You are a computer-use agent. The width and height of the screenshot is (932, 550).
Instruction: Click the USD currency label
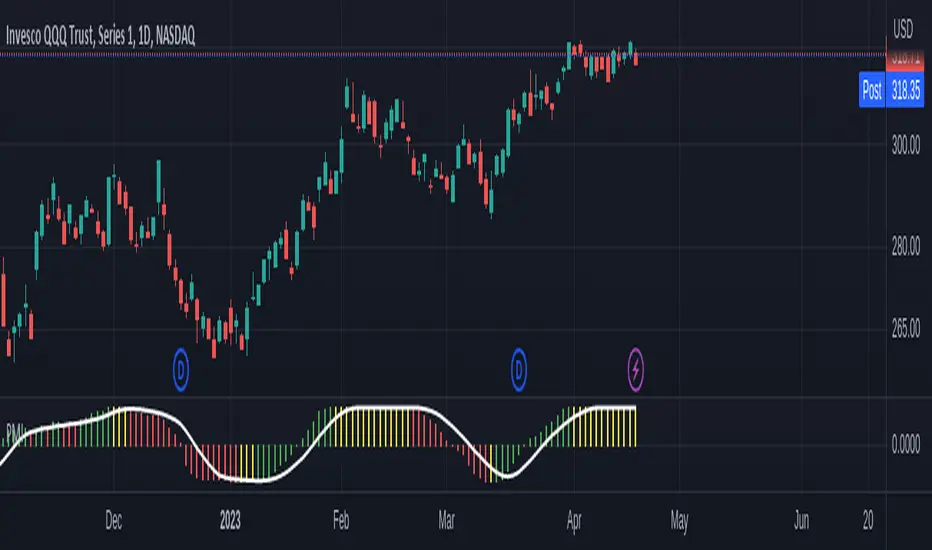[903, 29]
